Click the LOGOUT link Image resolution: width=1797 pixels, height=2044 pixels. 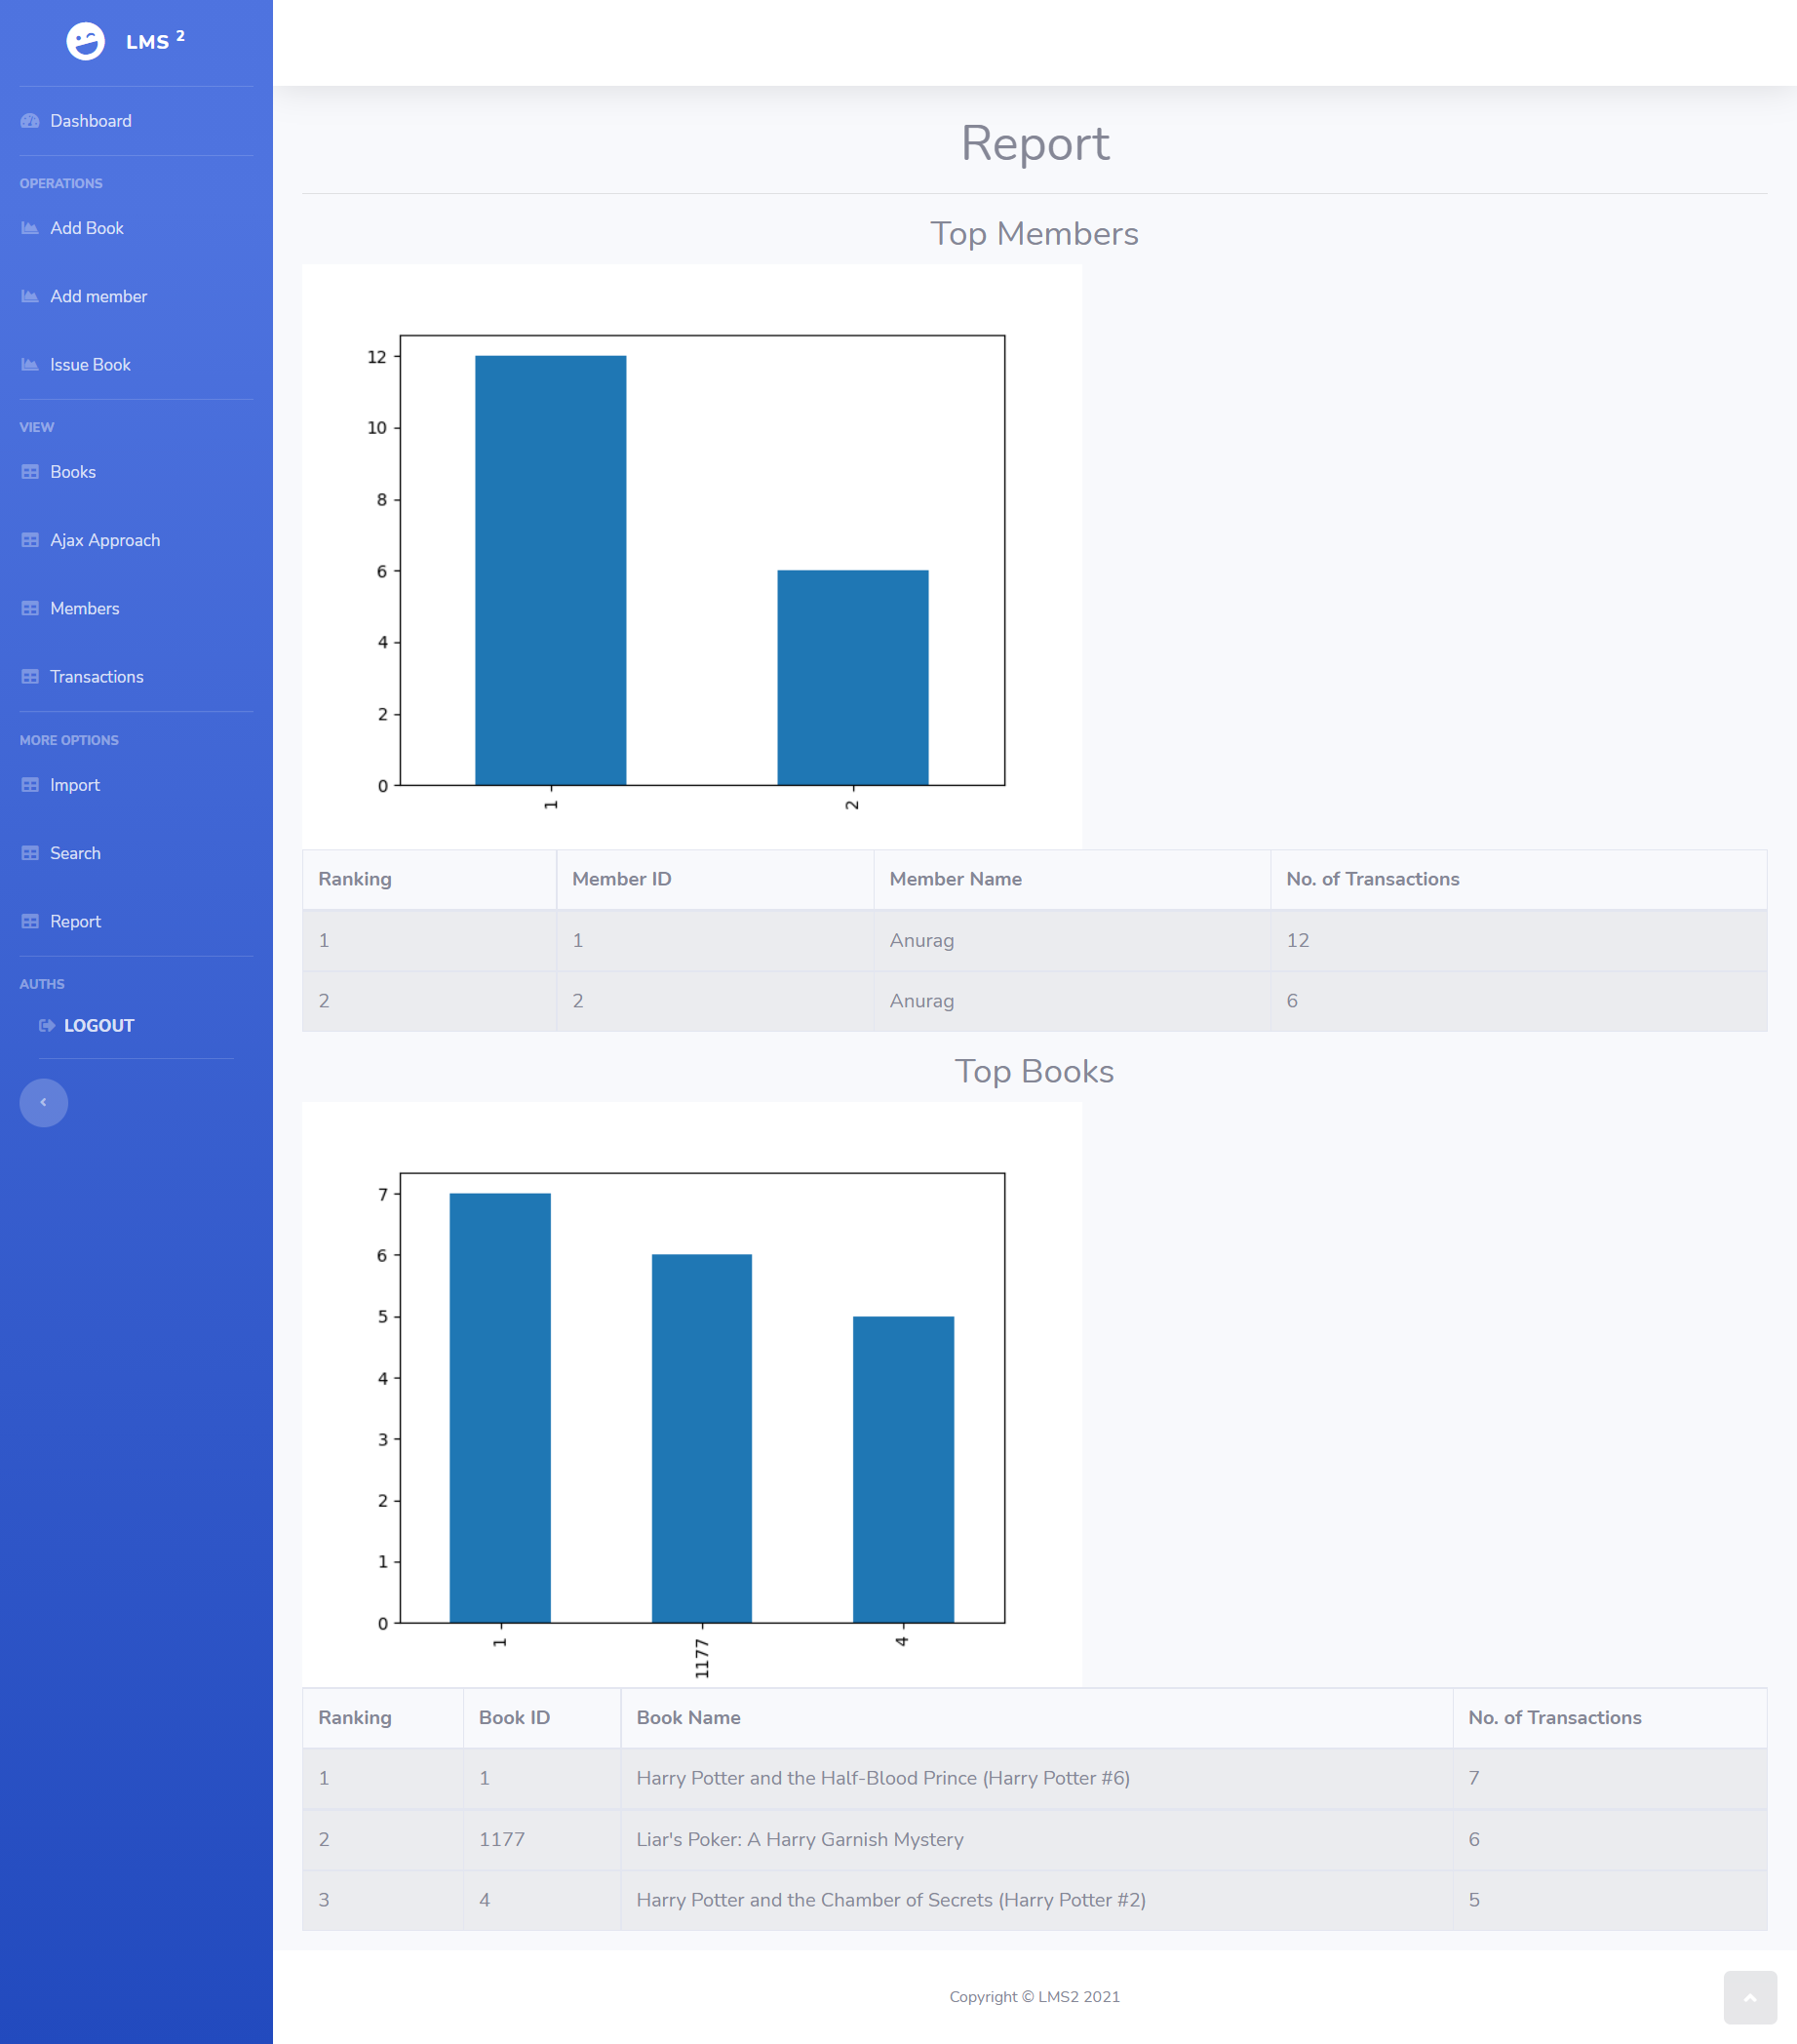coord(97,1025)
